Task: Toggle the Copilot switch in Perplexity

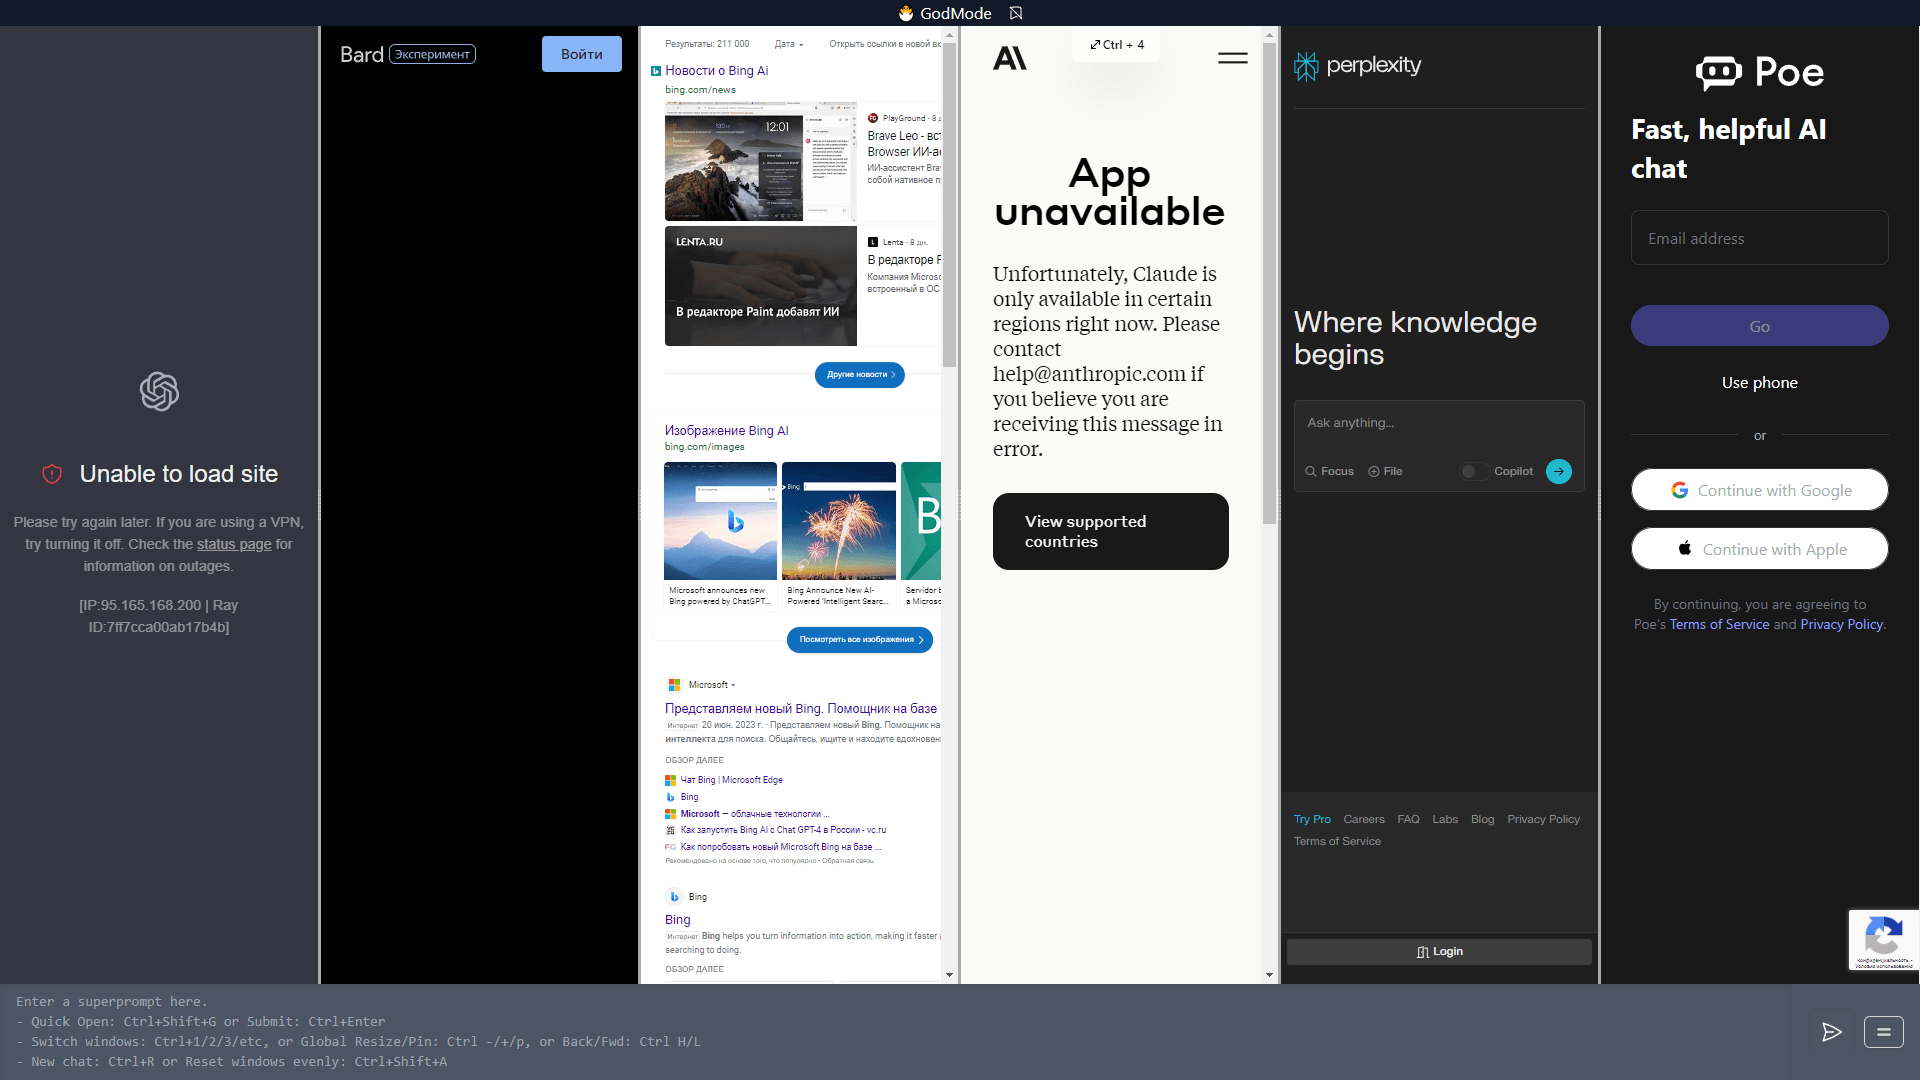Action: (x=1472, y=471)
